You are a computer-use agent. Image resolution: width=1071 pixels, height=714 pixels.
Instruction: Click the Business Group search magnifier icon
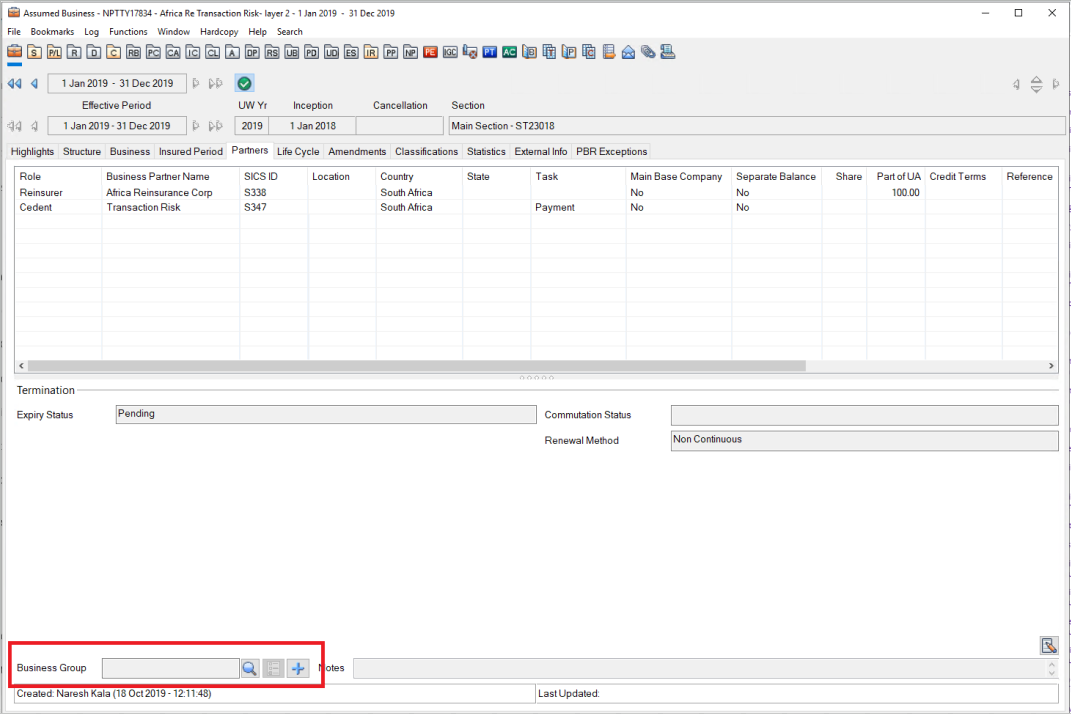(250, 668)
